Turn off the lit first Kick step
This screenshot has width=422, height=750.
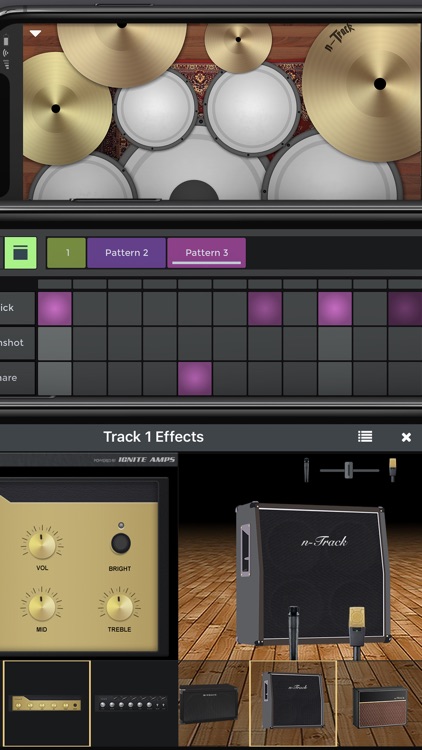tap(55, 309)
